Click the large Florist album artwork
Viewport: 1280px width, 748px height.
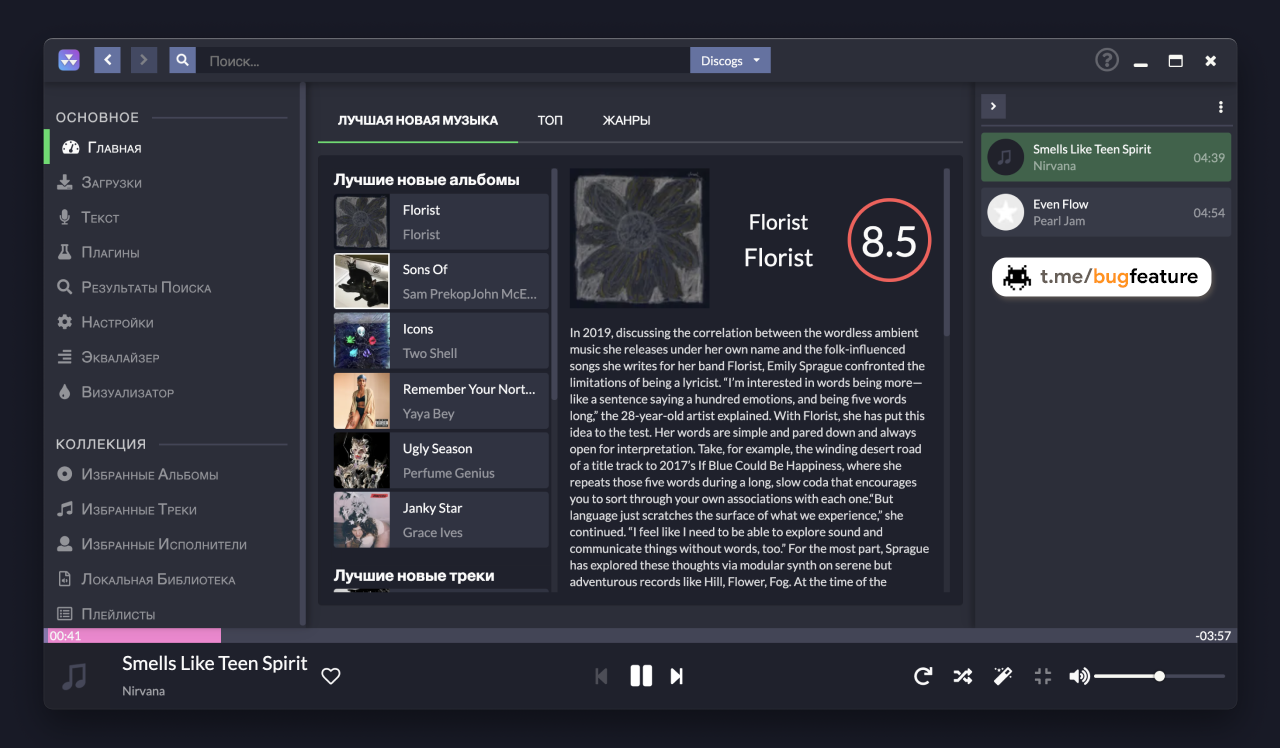click(x=640, y=238)
